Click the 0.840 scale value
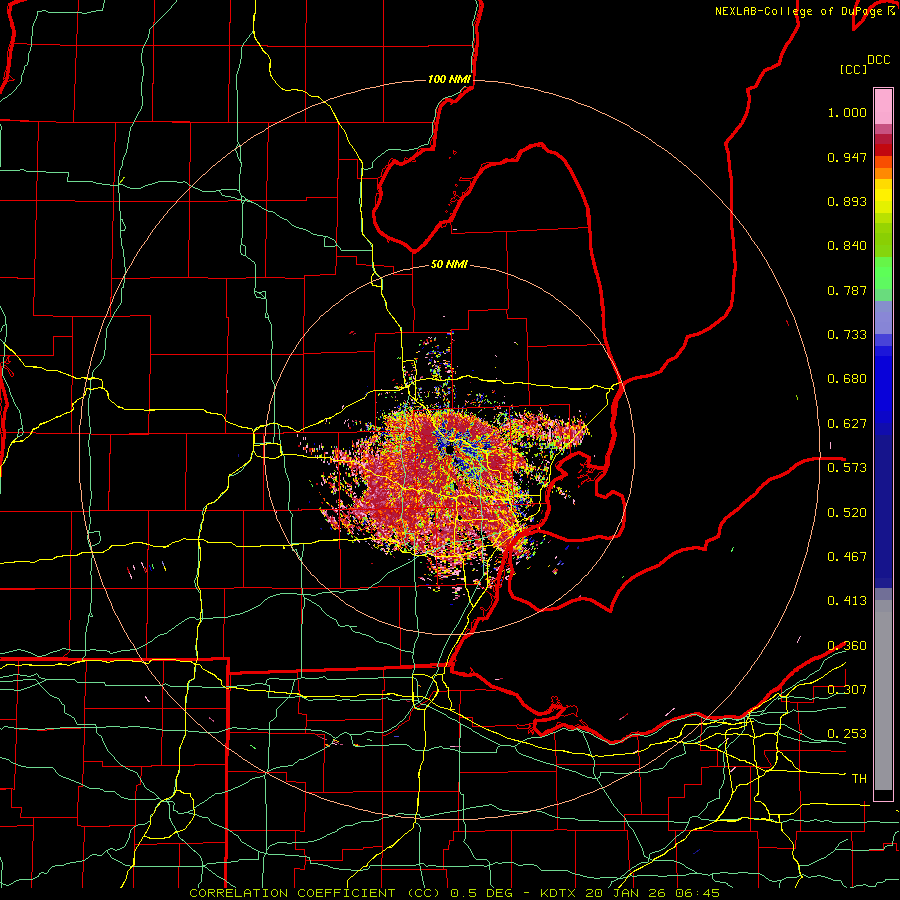The height and width of the screenshot is (900, 900). [x=847, y=246]
